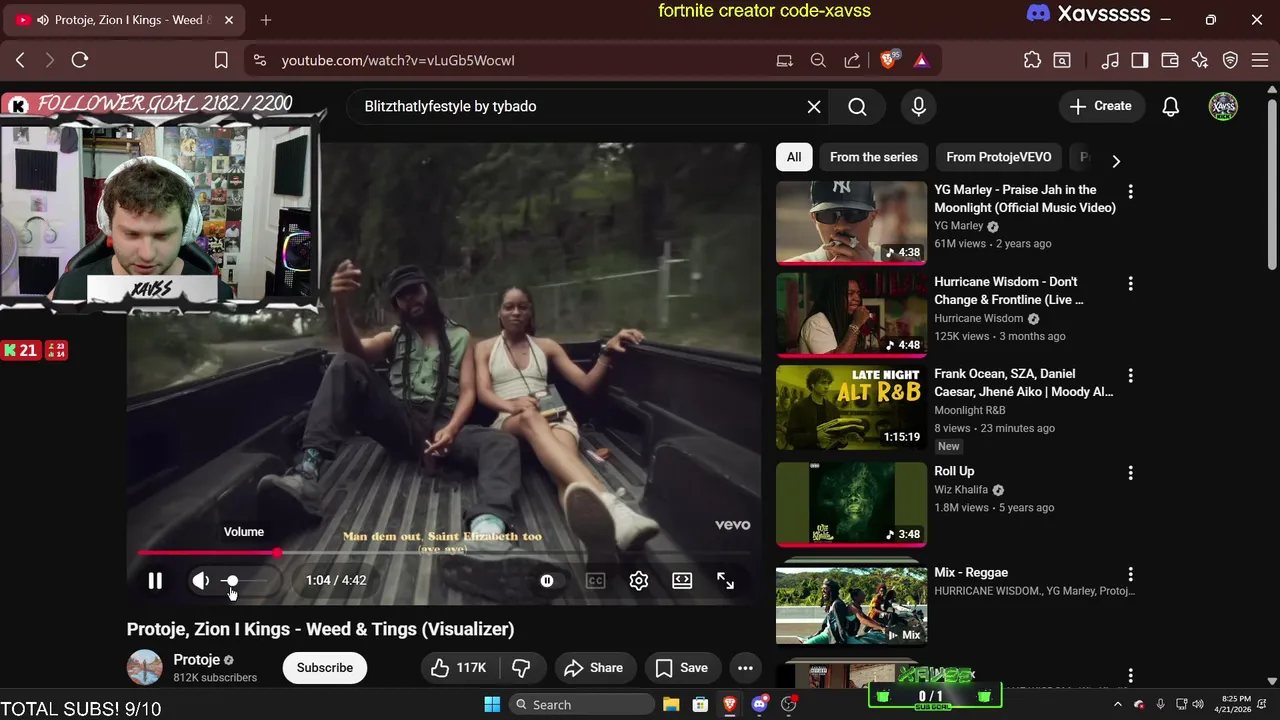Open options for Hurricane Wisdom video
This screenshot has height=720, width=1280.
point(1131,284)
